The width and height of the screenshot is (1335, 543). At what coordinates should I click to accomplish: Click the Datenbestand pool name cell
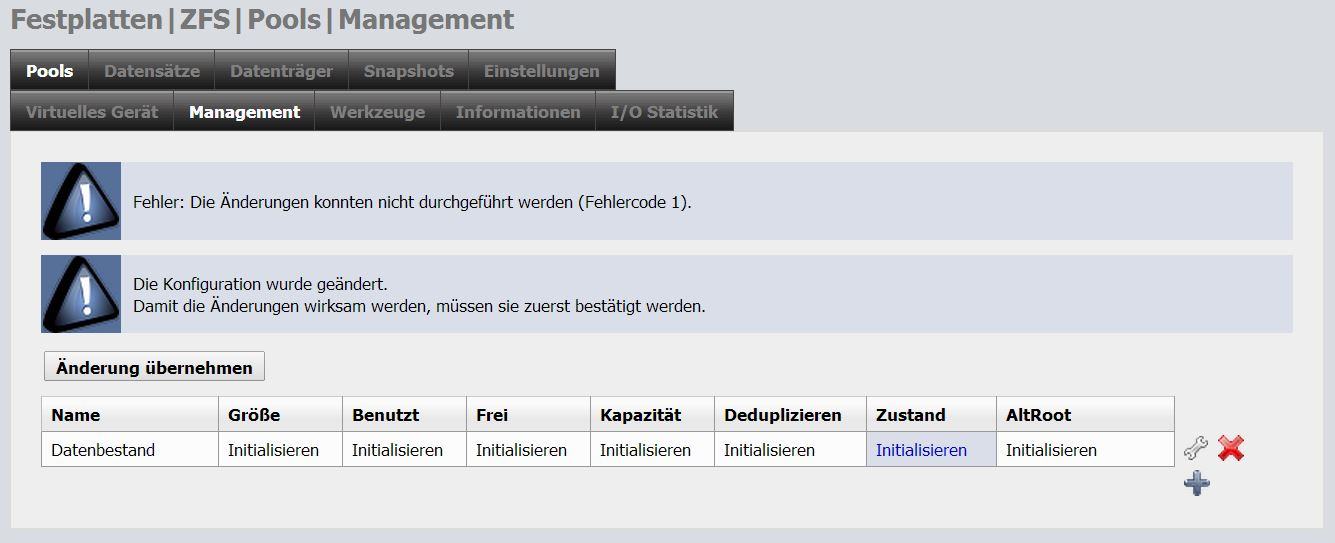(129, 450)
